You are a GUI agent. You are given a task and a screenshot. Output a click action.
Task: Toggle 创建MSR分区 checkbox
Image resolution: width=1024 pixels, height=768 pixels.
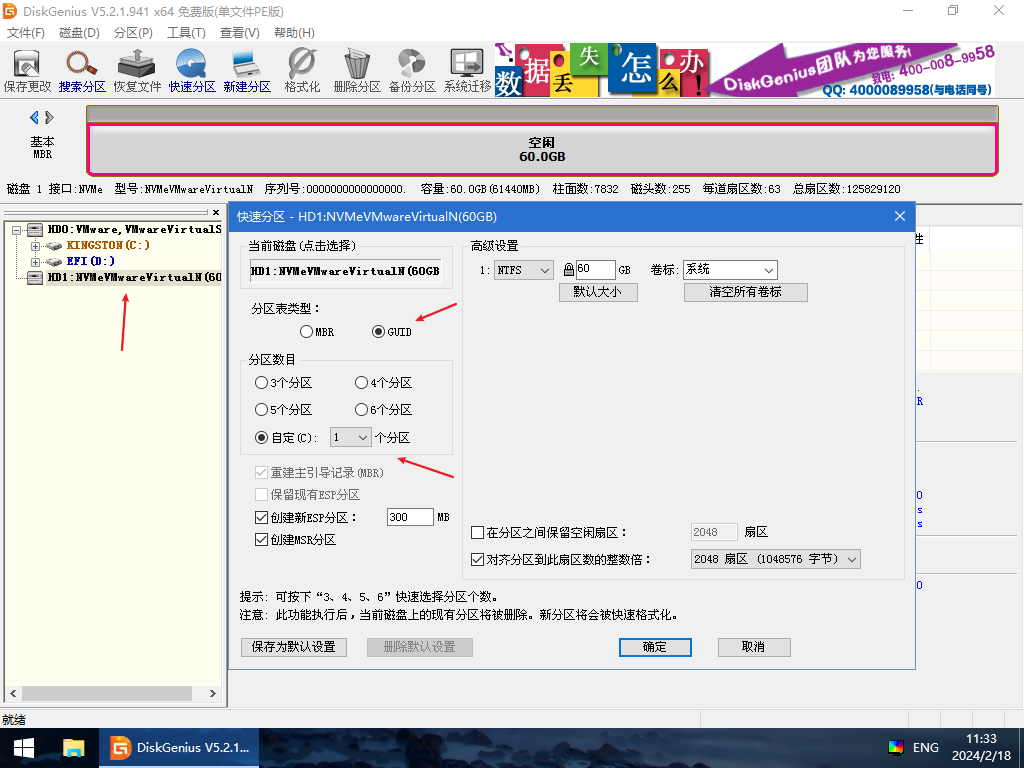[261, 539]
